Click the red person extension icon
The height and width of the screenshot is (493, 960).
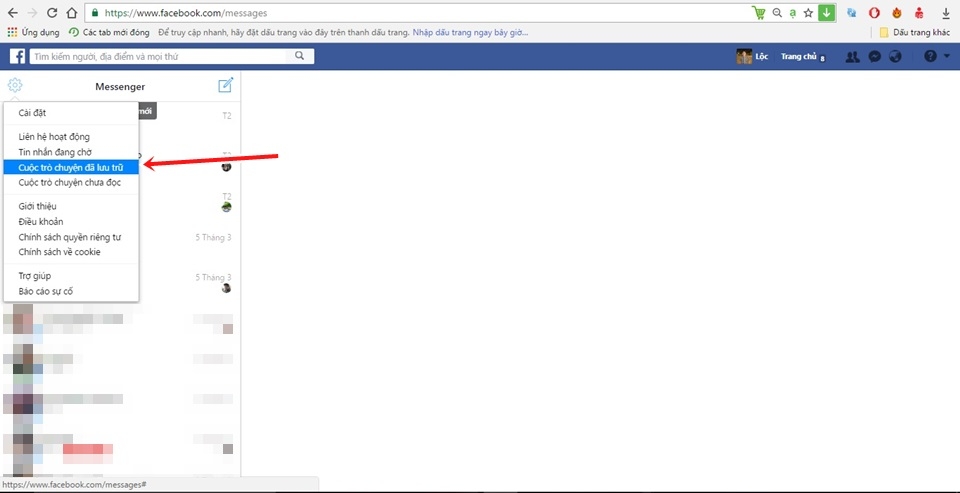(919, 13)
